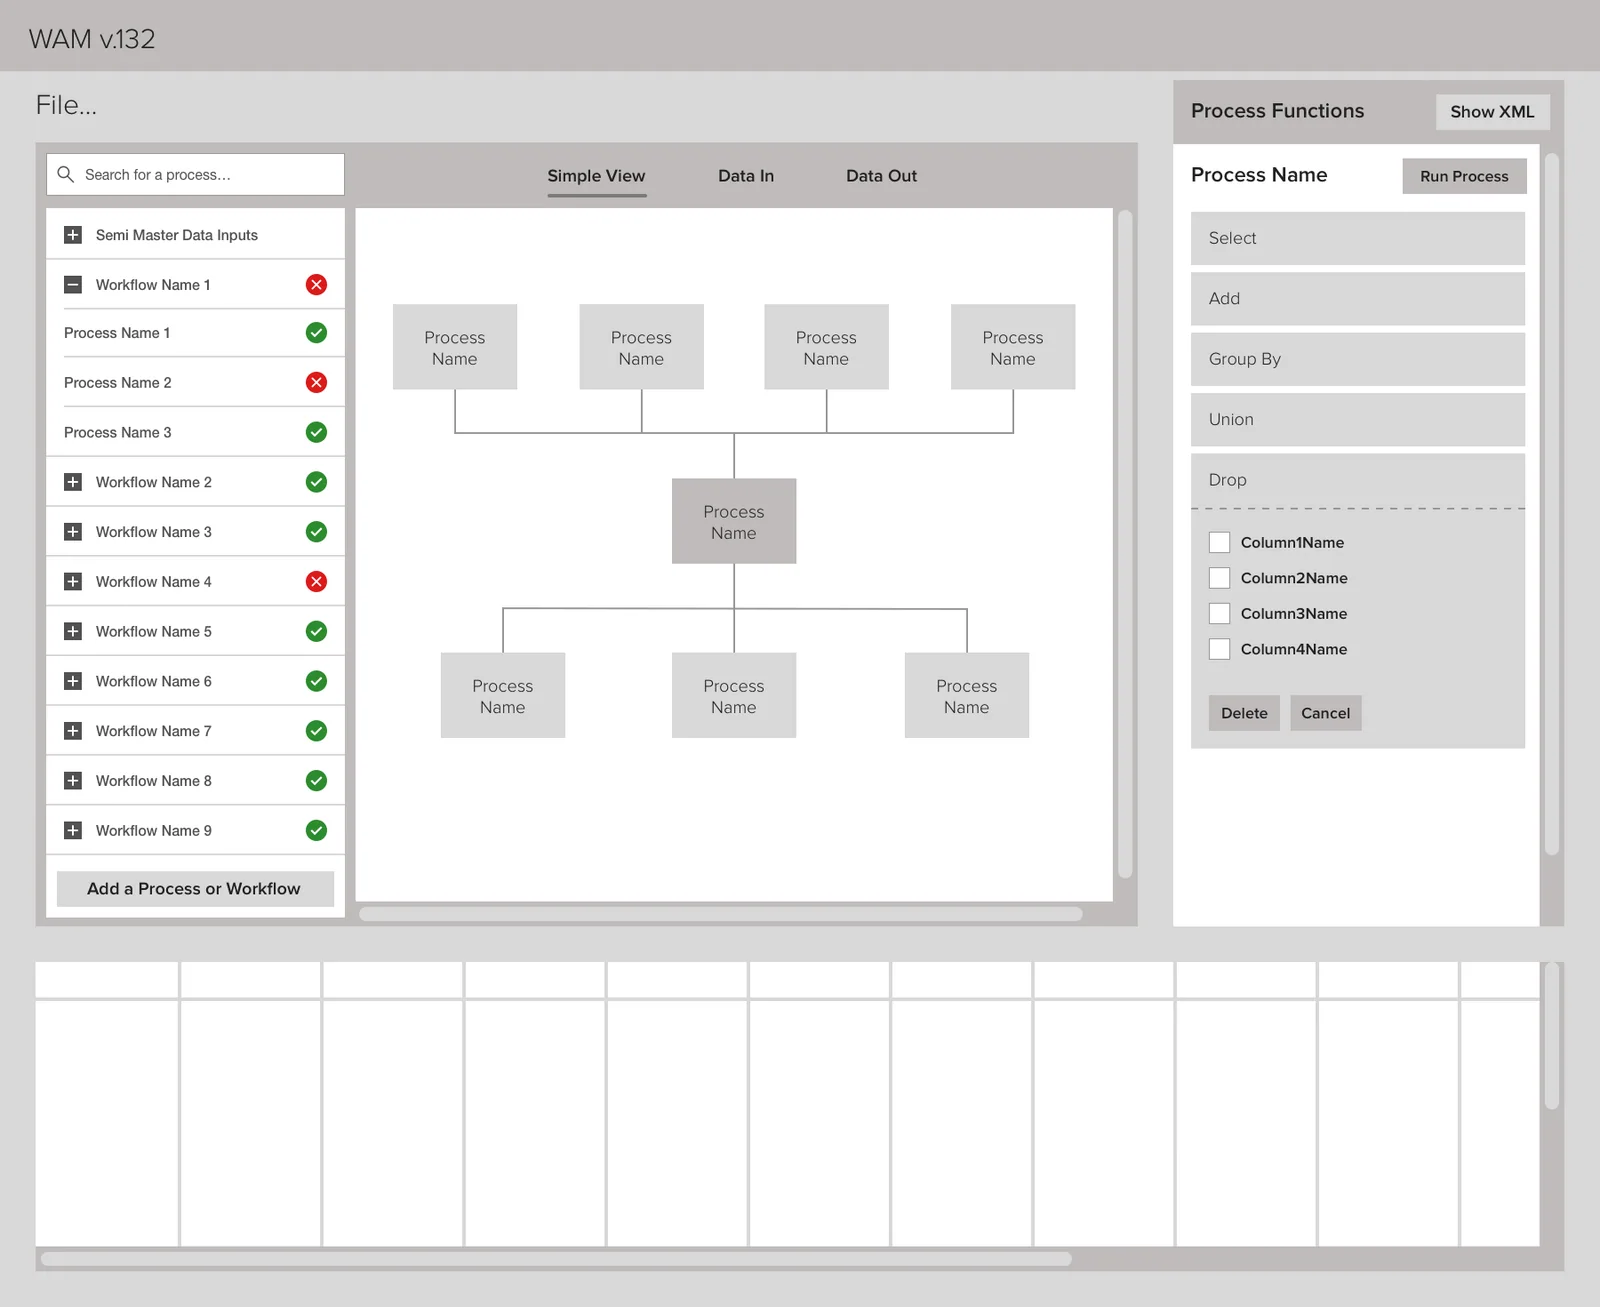Open the Group By function
This screenshot has height=1307, width=1600.
pyautogui.click(x=1357, y=359)
